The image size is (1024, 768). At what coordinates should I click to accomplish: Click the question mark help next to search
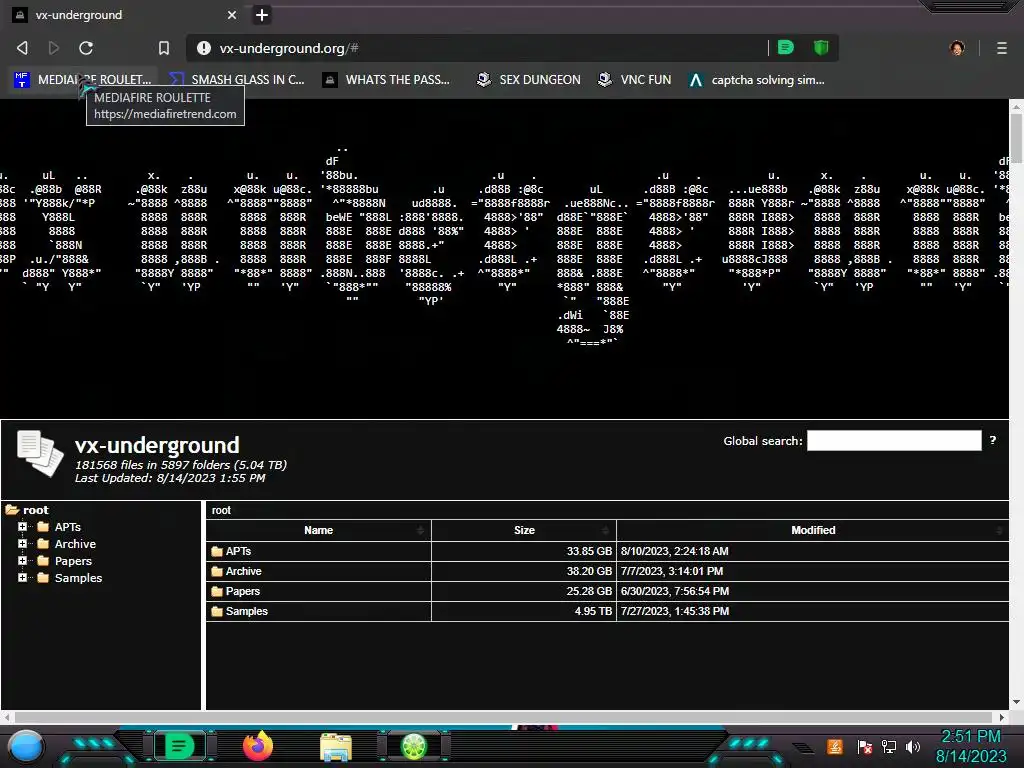[993, 440]
